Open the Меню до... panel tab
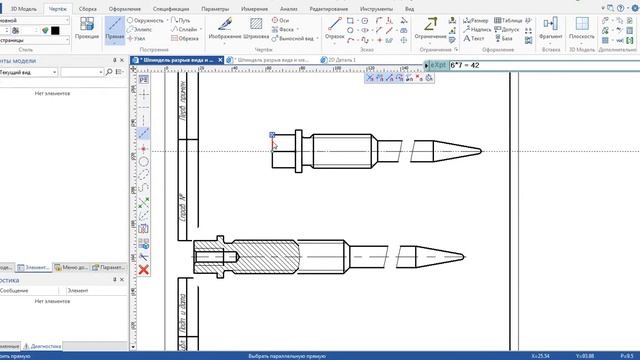 click(x=71, y=267)
